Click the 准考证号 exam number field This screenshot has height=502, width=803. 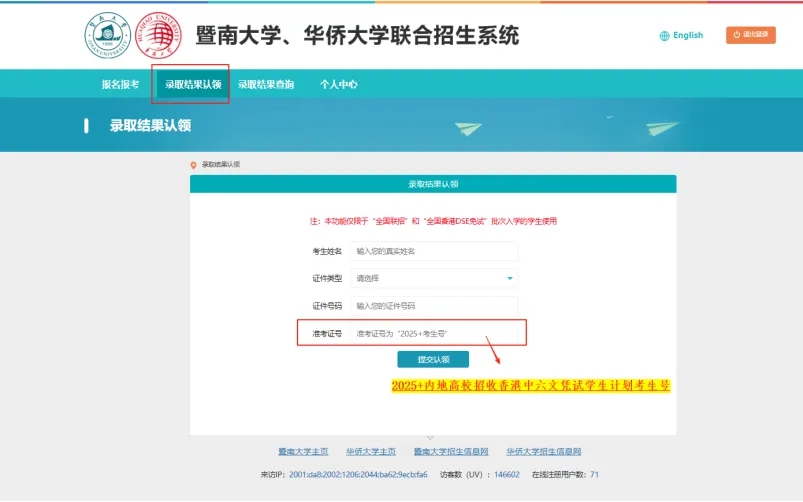(x=434, y=333)
